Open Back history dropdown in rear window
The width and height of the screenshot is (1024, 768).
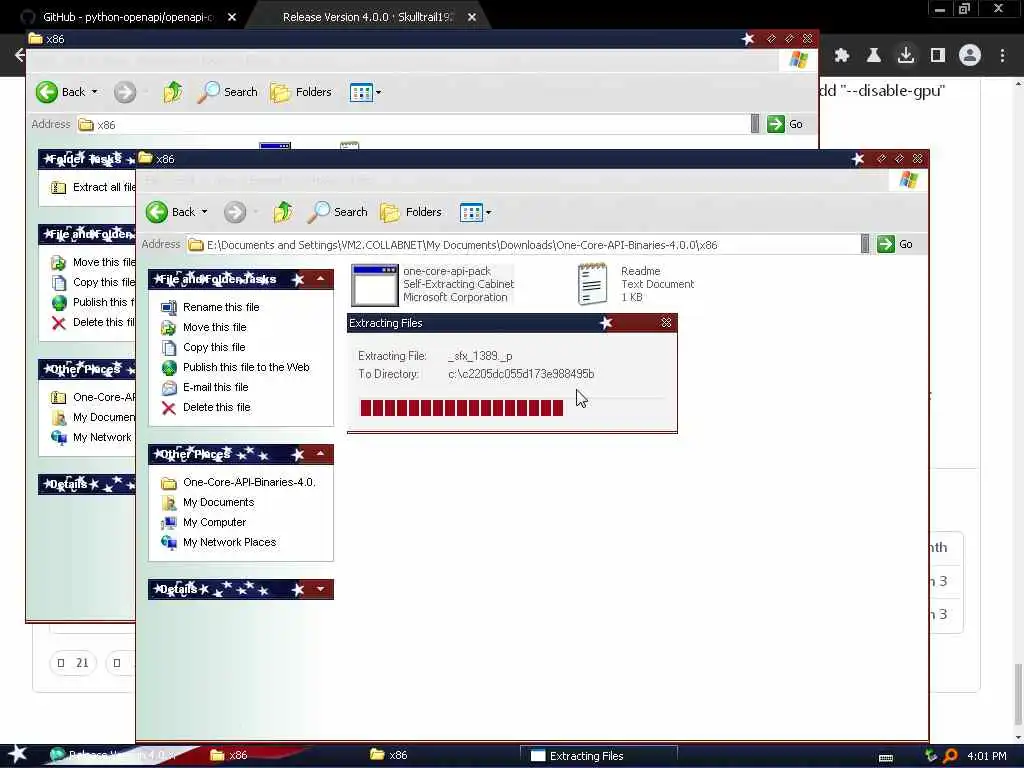pyautogui.click(x=94, y=91)
